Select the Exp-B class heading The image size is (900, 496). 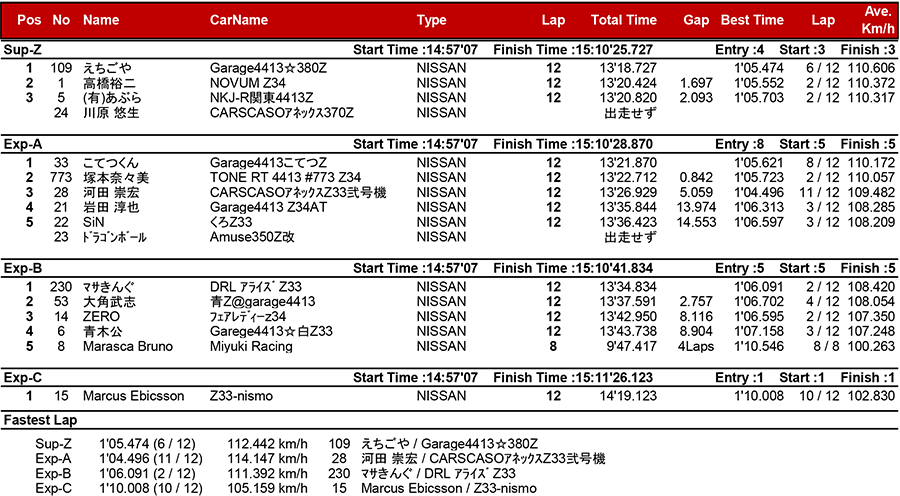coord(23,268)
